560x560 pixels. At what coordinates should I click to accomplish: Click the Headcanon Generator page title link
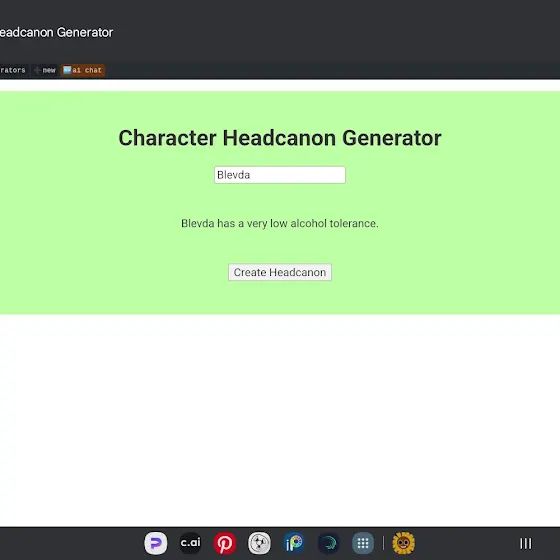[x=56, y=32]
